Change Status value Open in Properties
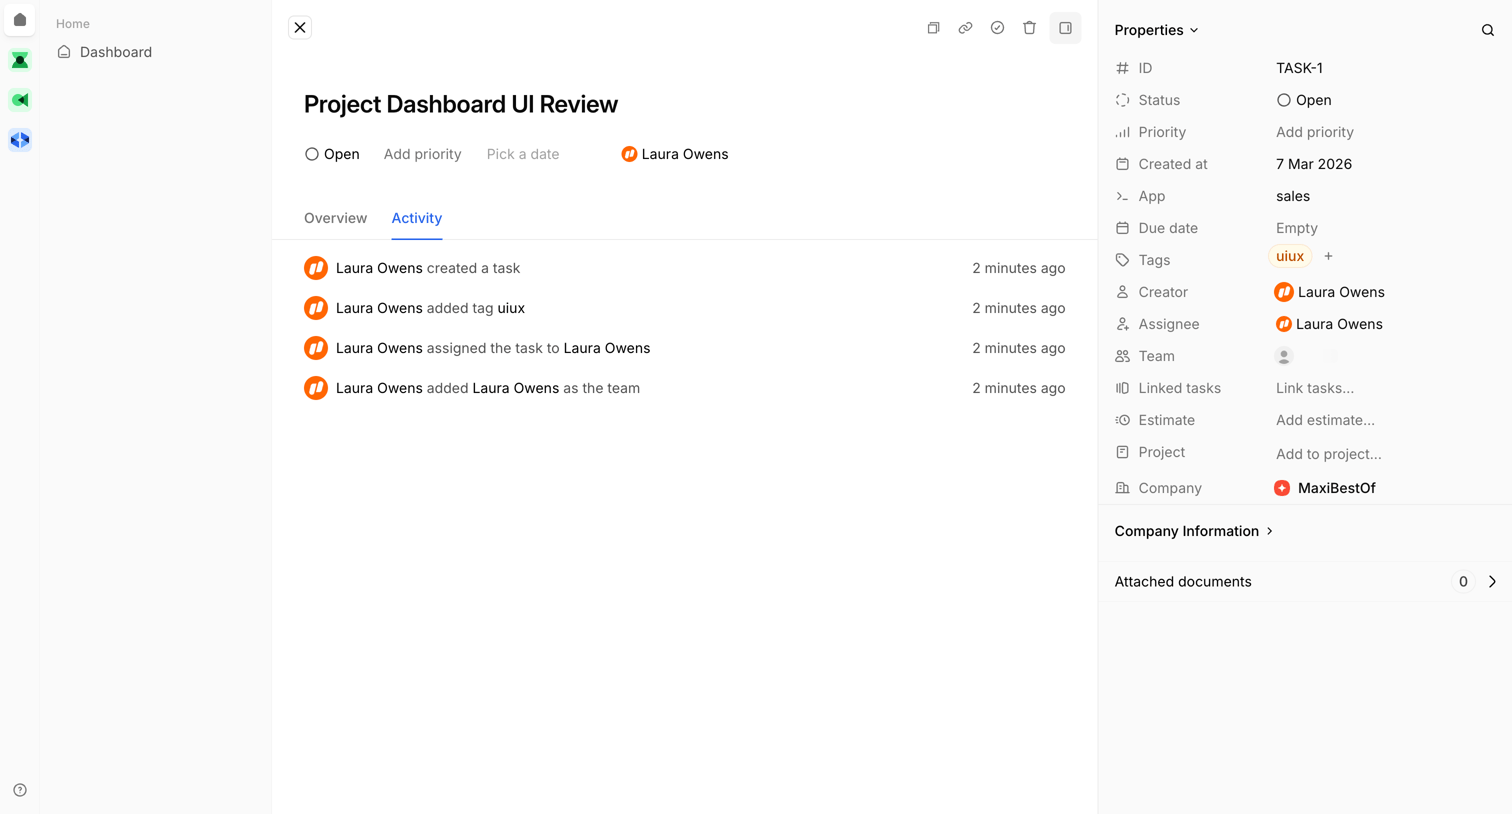This screenshot has width=1512, height=814. click(x=1304, y=100)
